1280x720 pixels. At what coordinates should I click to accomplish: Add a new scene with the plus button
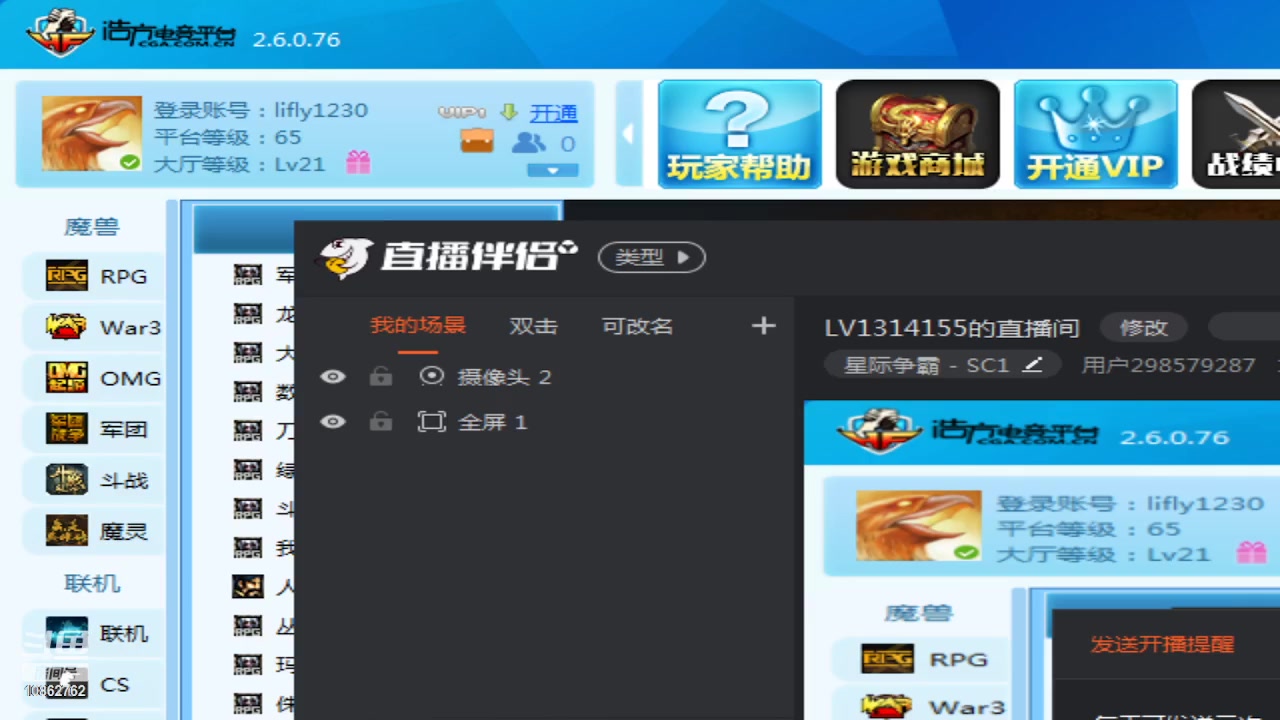click(763, 326)
